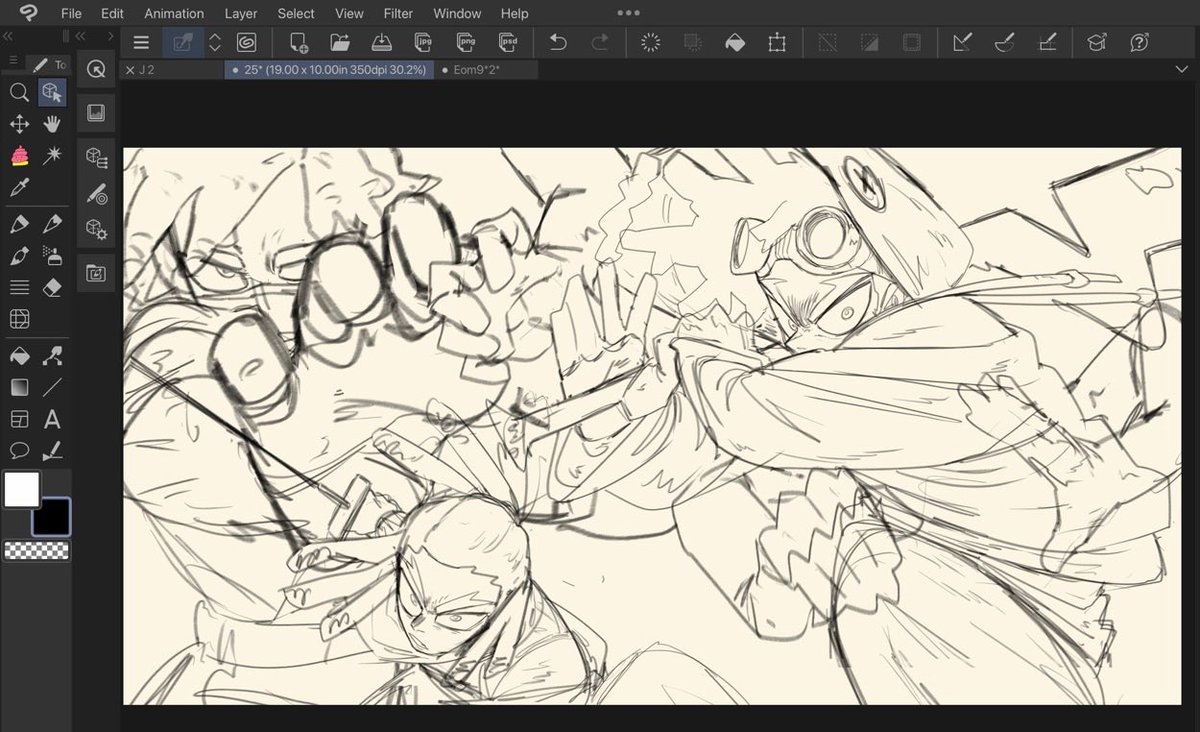Select the white main color swatch
This screenshot has height=732, width=1200.
pyautogui.click(x=22, y=489)
